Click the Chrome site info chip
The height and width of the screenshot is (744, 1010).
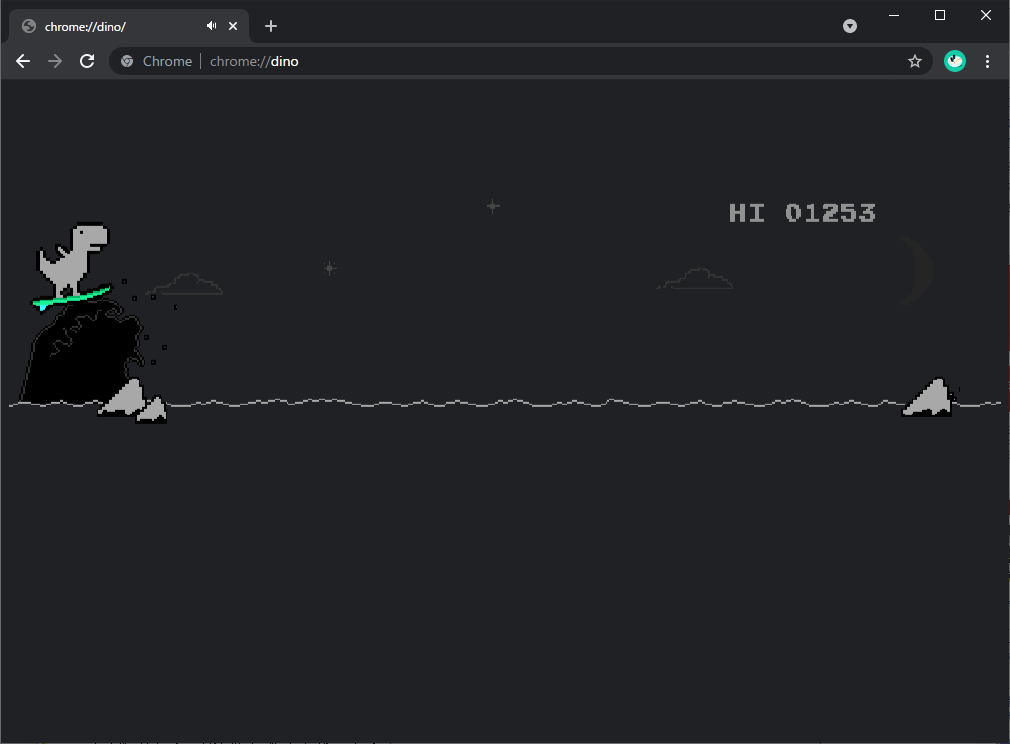tap(157, 61)
